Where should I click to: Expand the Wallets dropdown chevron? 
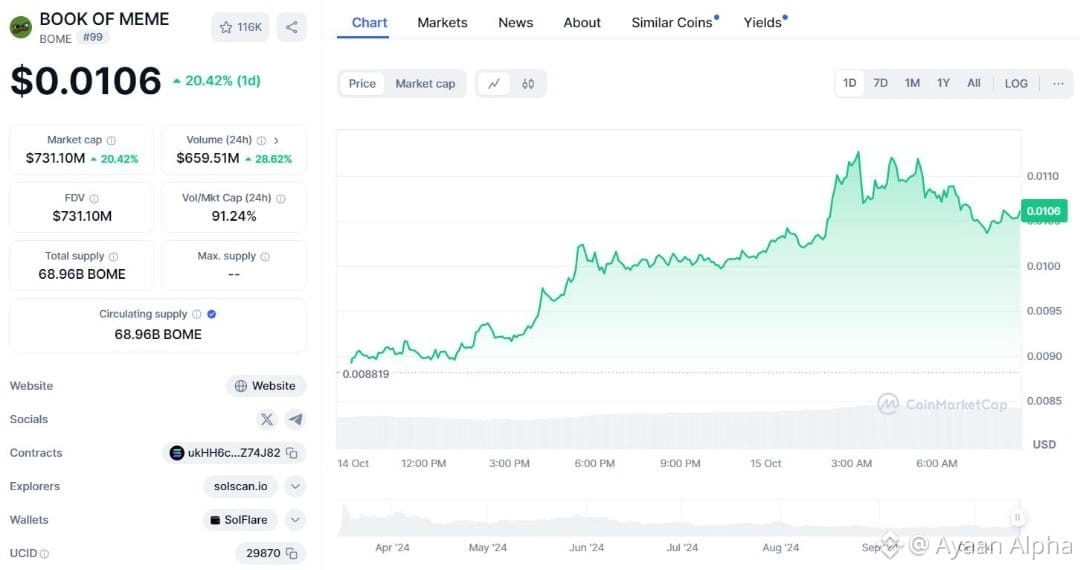pyautogui.click(x=295, y=520)
